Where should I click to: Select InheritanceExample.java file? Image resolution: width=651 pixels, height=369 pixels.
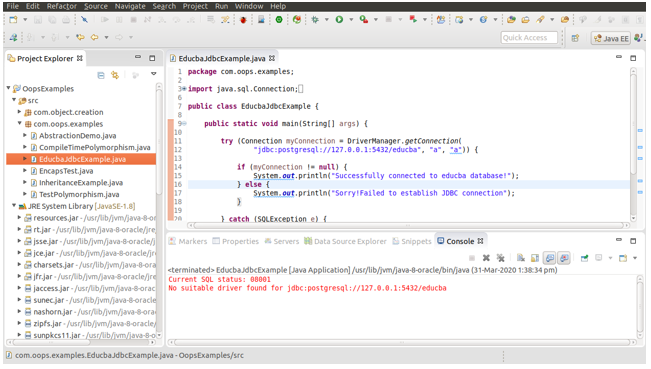click(81, 183)
